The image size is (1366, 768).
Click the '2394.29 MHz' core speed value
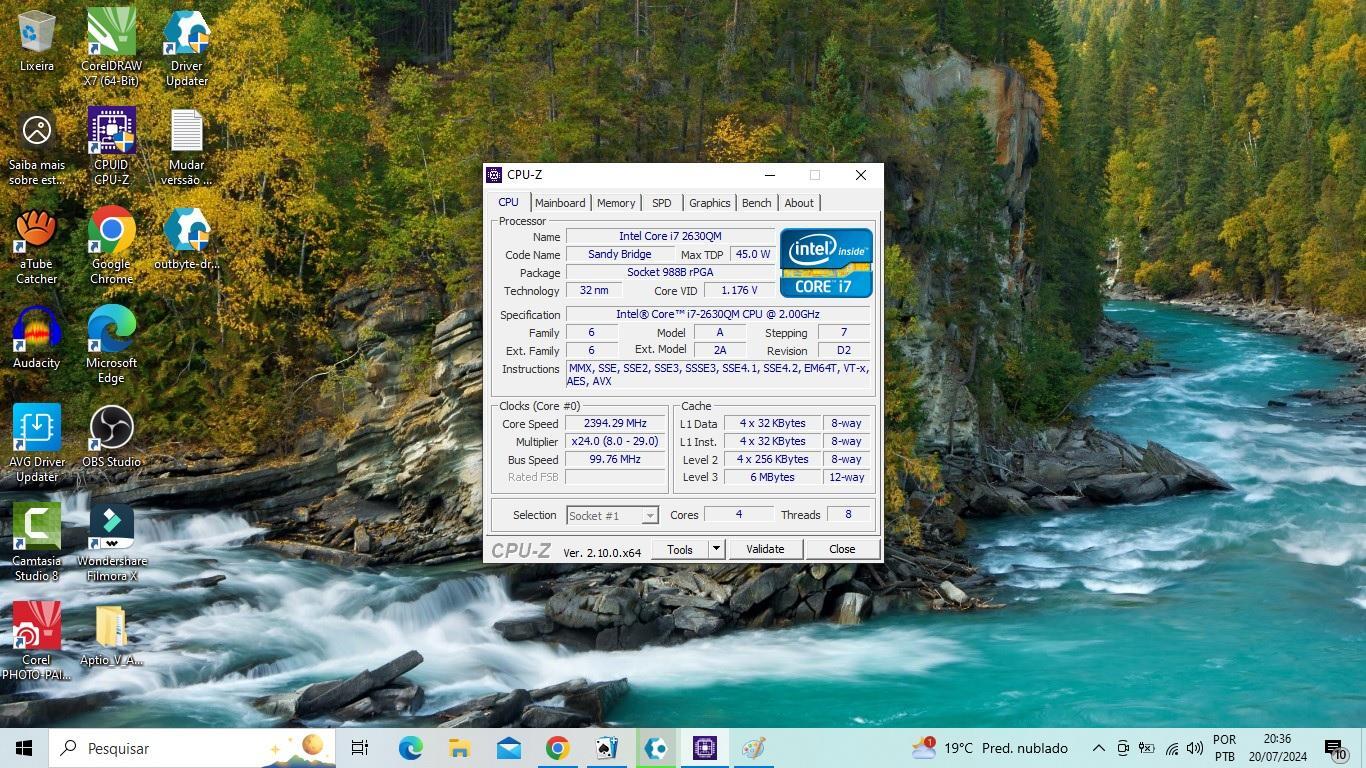click(615, 423)
